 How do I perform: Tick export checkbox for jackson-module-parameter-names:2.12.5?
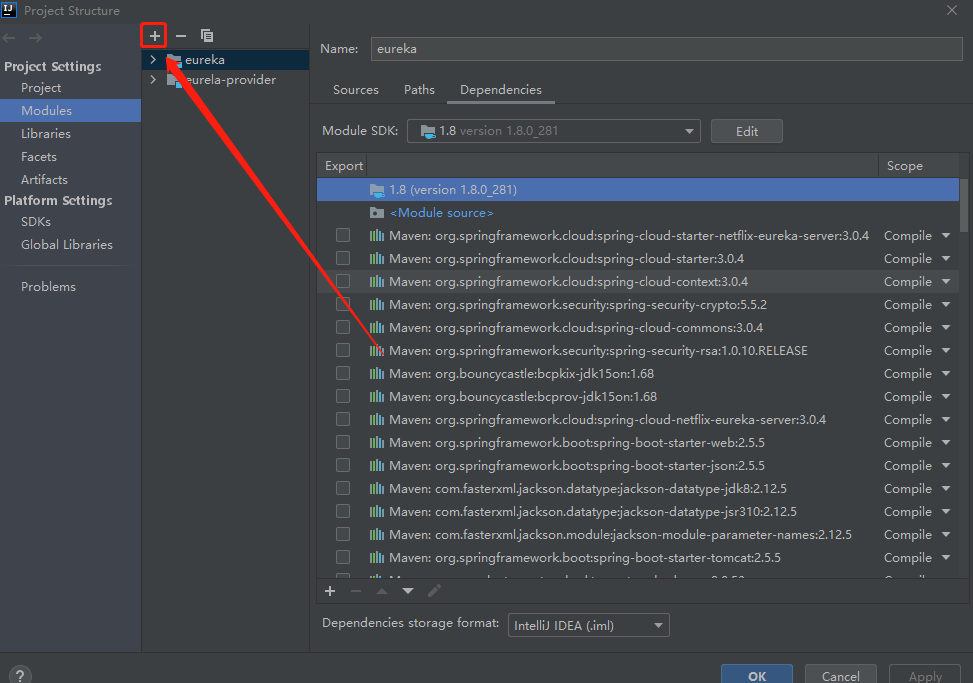tap(343, 534)
